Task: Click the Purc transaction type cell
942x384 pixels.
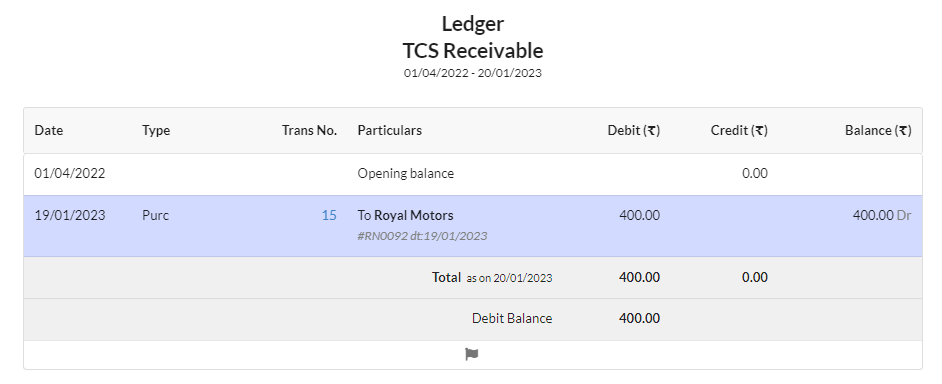Action: 156,215
